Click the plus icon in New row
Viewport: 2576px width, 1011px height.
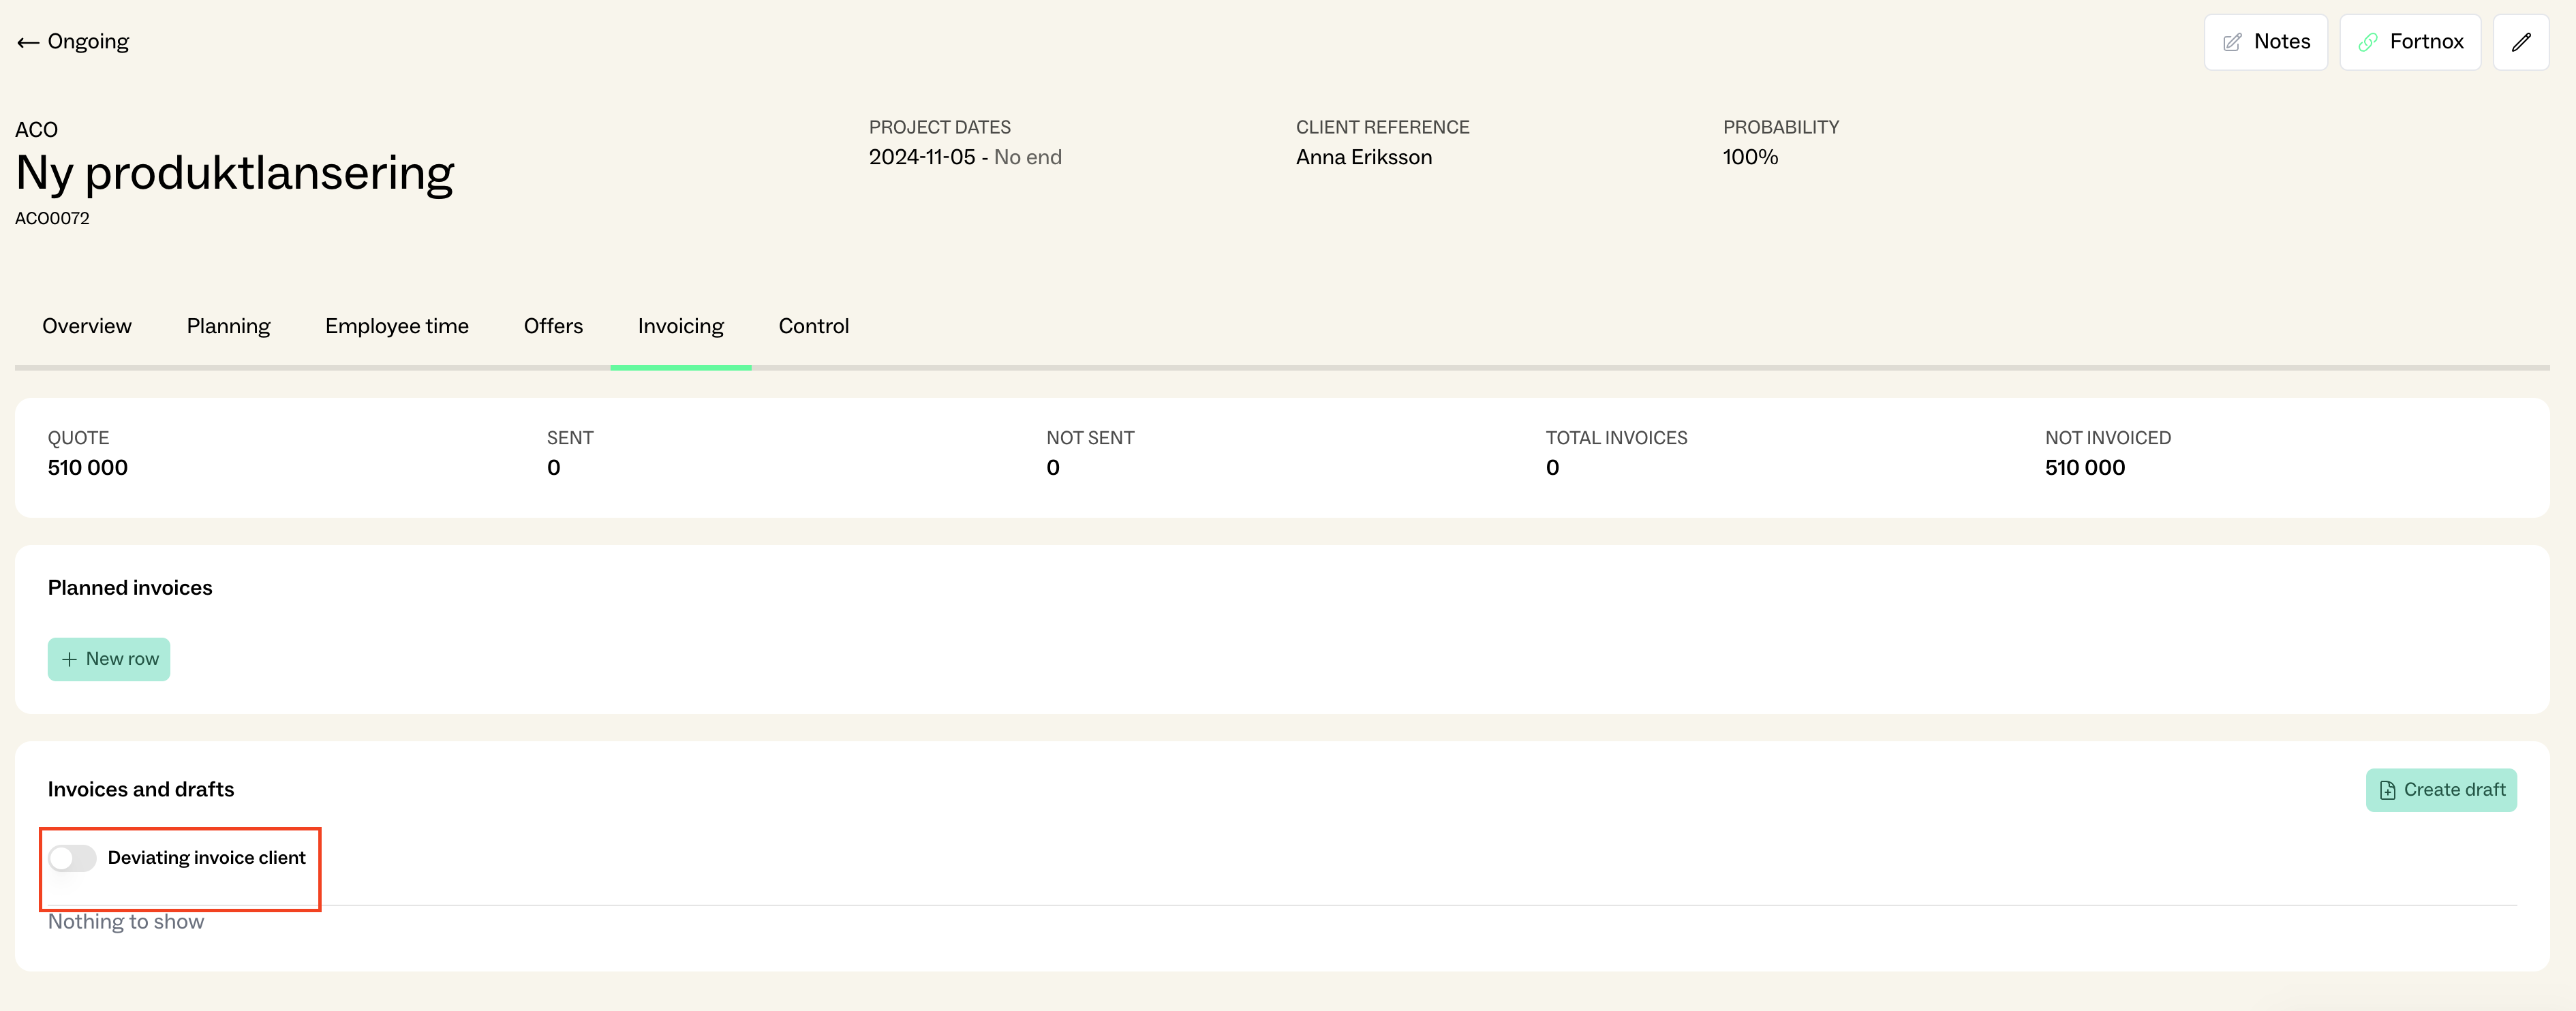69,659
